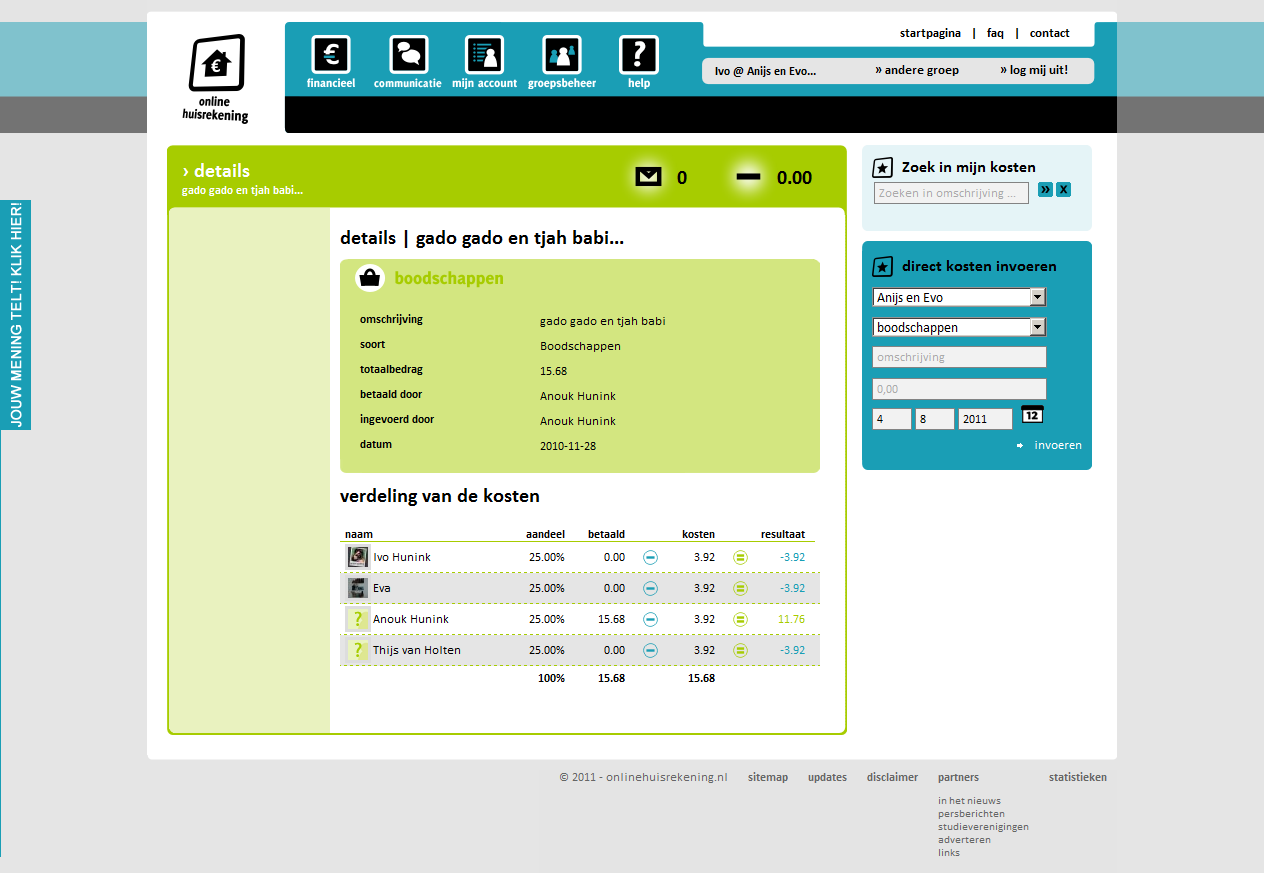Click the invoeren submit button
The image size is (1264, 873).
(1057, 445)
